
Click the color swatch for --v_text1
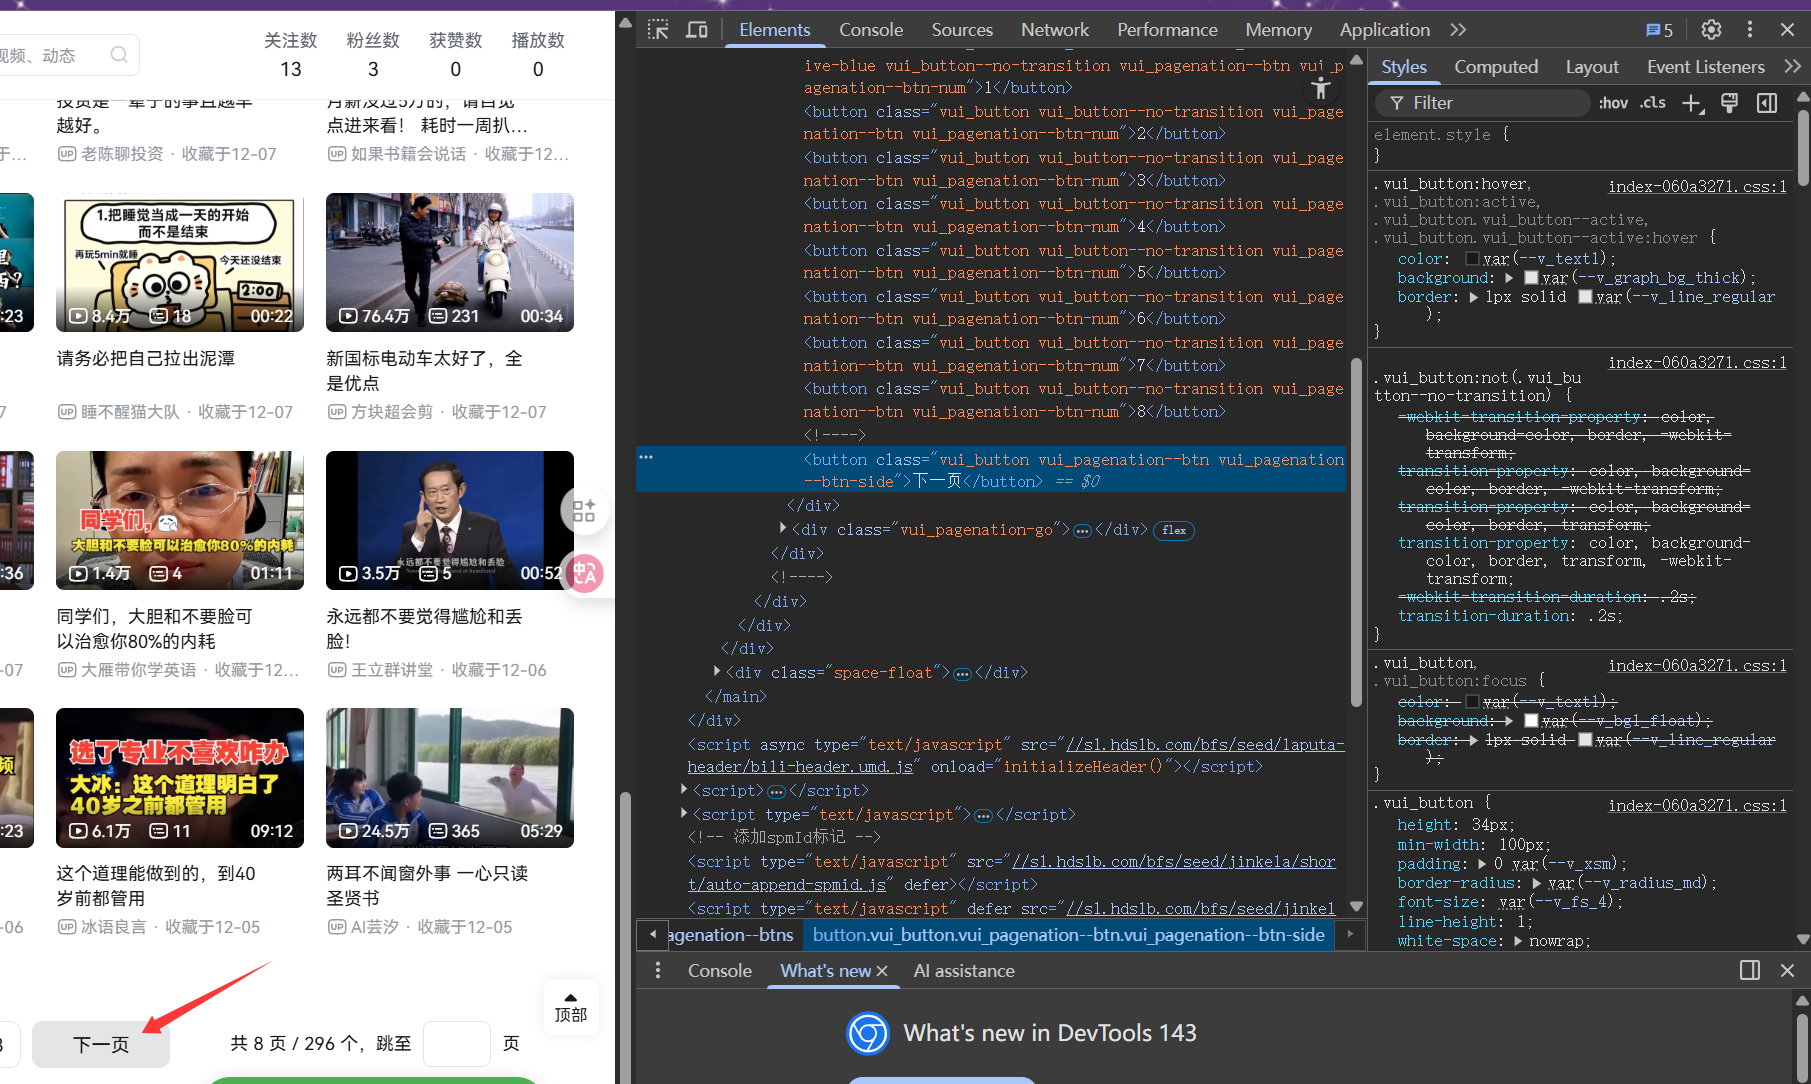point(1472,259)
